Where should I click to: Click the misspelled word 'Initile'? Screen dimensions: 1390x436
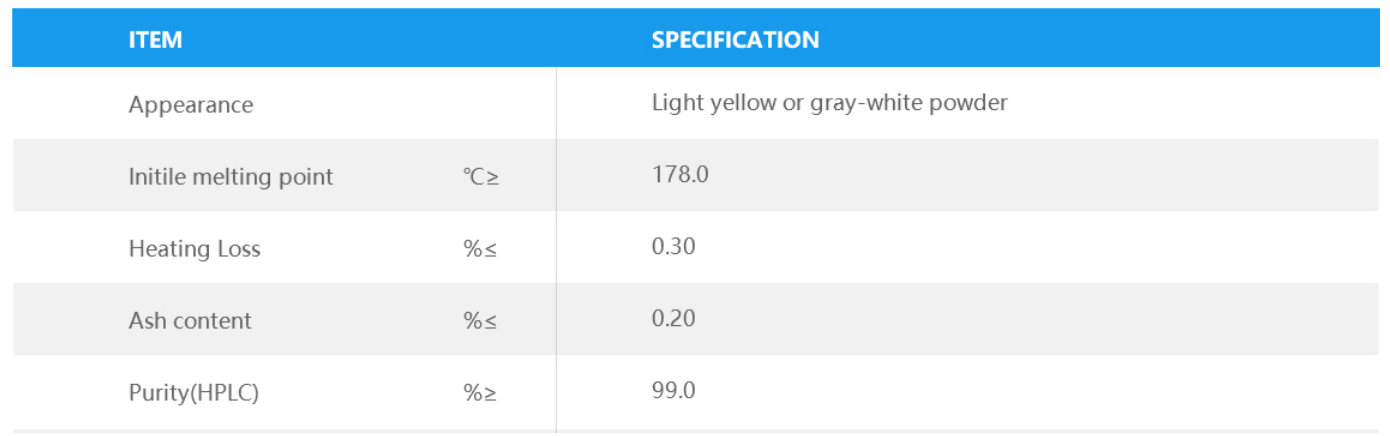tap(157, 176)
